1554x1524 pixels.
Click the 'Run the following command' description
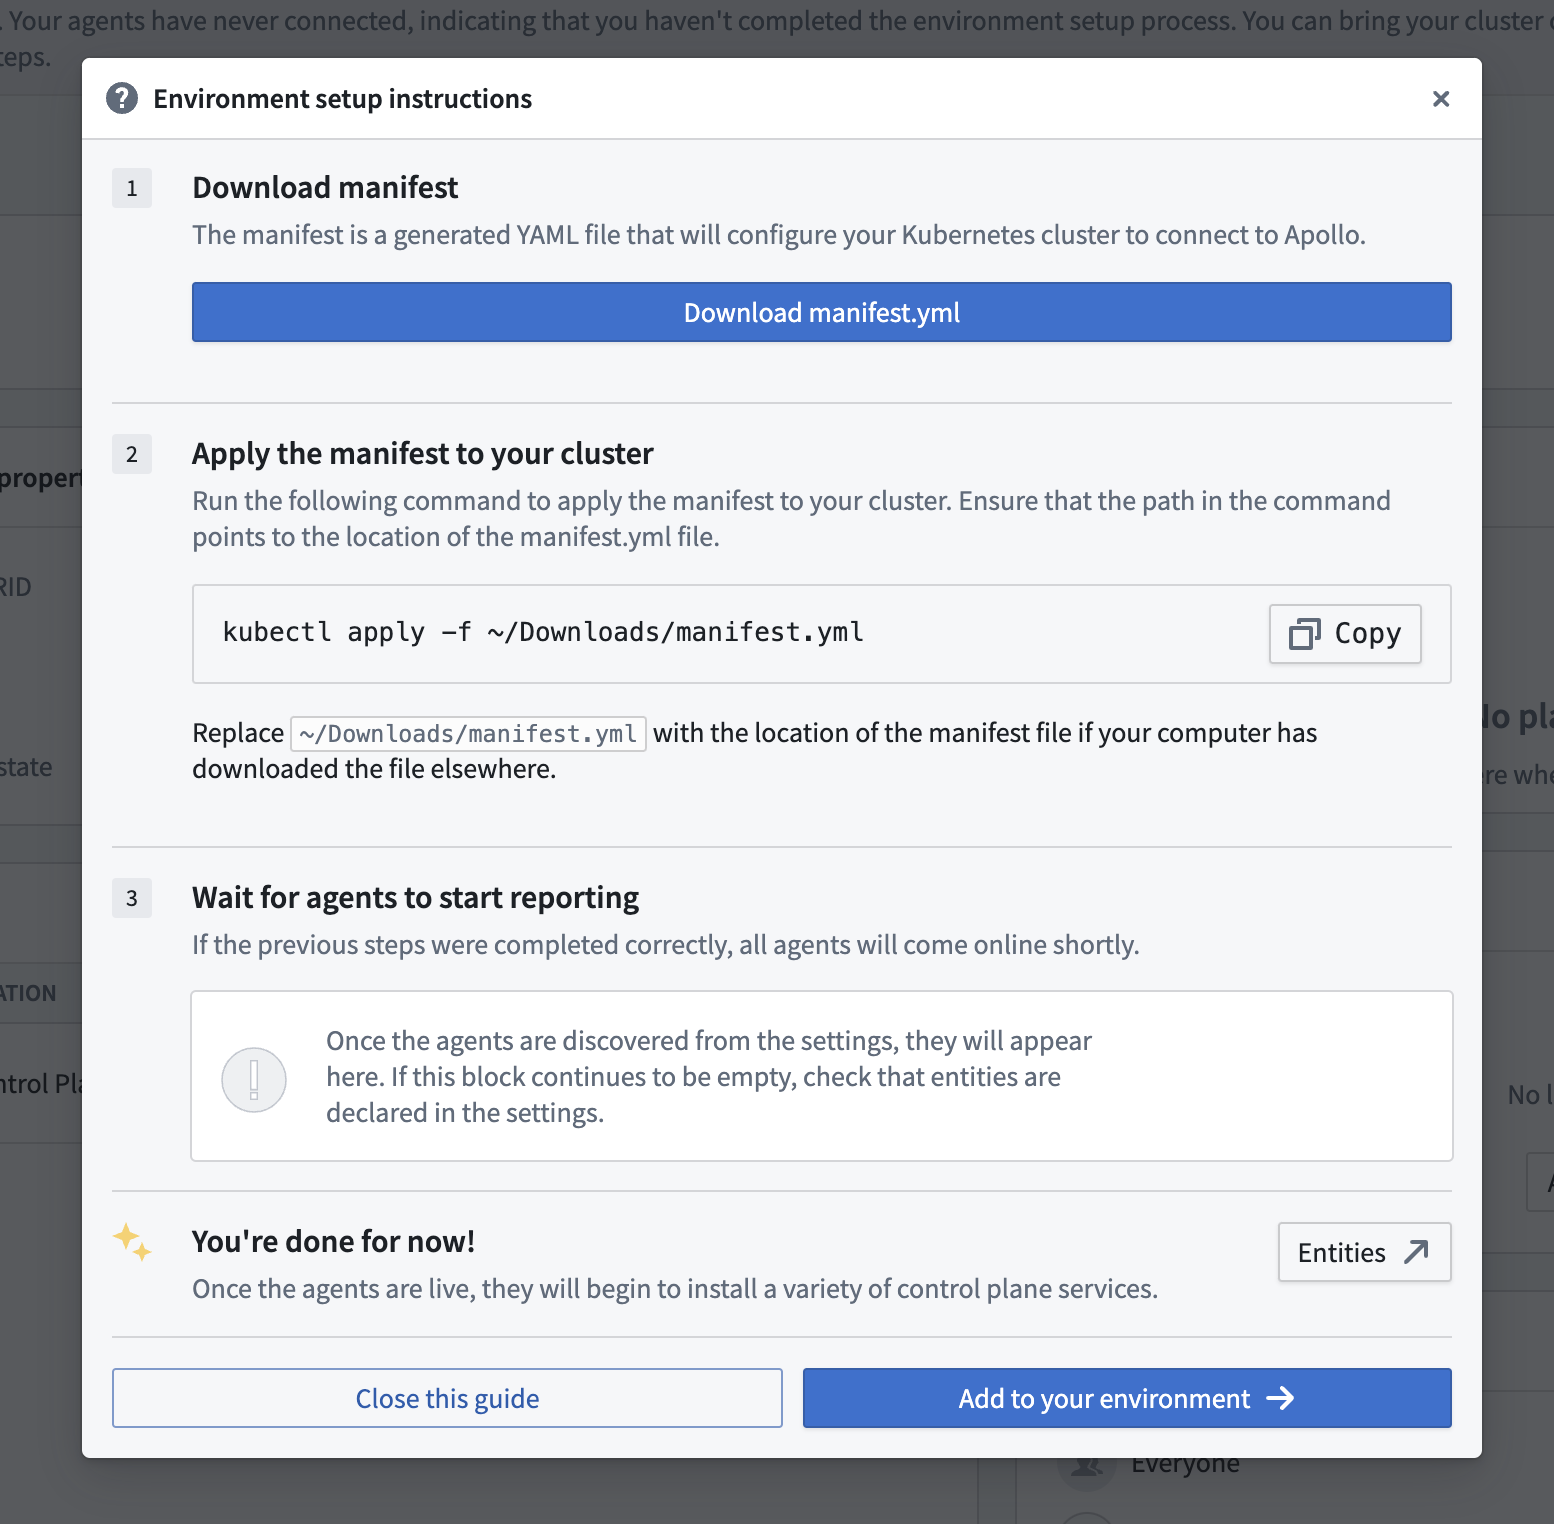point(791,519)
